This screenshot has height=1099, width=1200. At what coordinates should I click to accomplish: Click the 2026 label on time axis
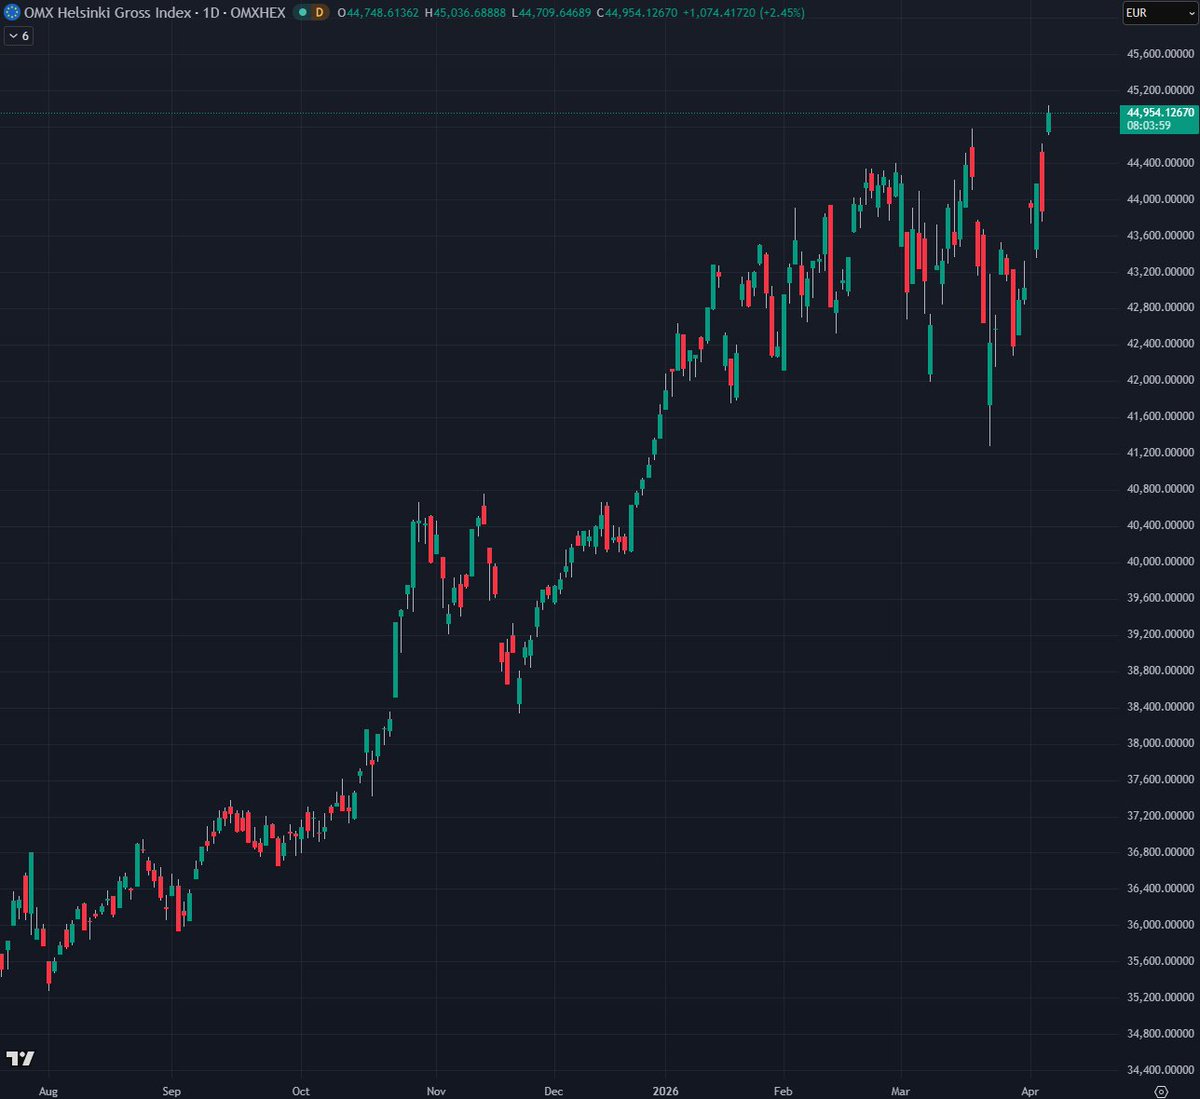point(665,1091)
